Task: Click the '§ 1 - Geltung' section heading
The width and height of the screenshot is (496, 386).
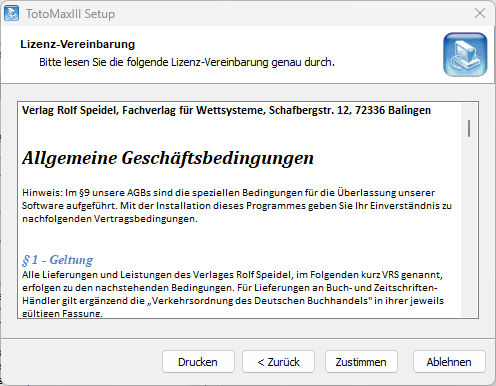Action: 57,260
